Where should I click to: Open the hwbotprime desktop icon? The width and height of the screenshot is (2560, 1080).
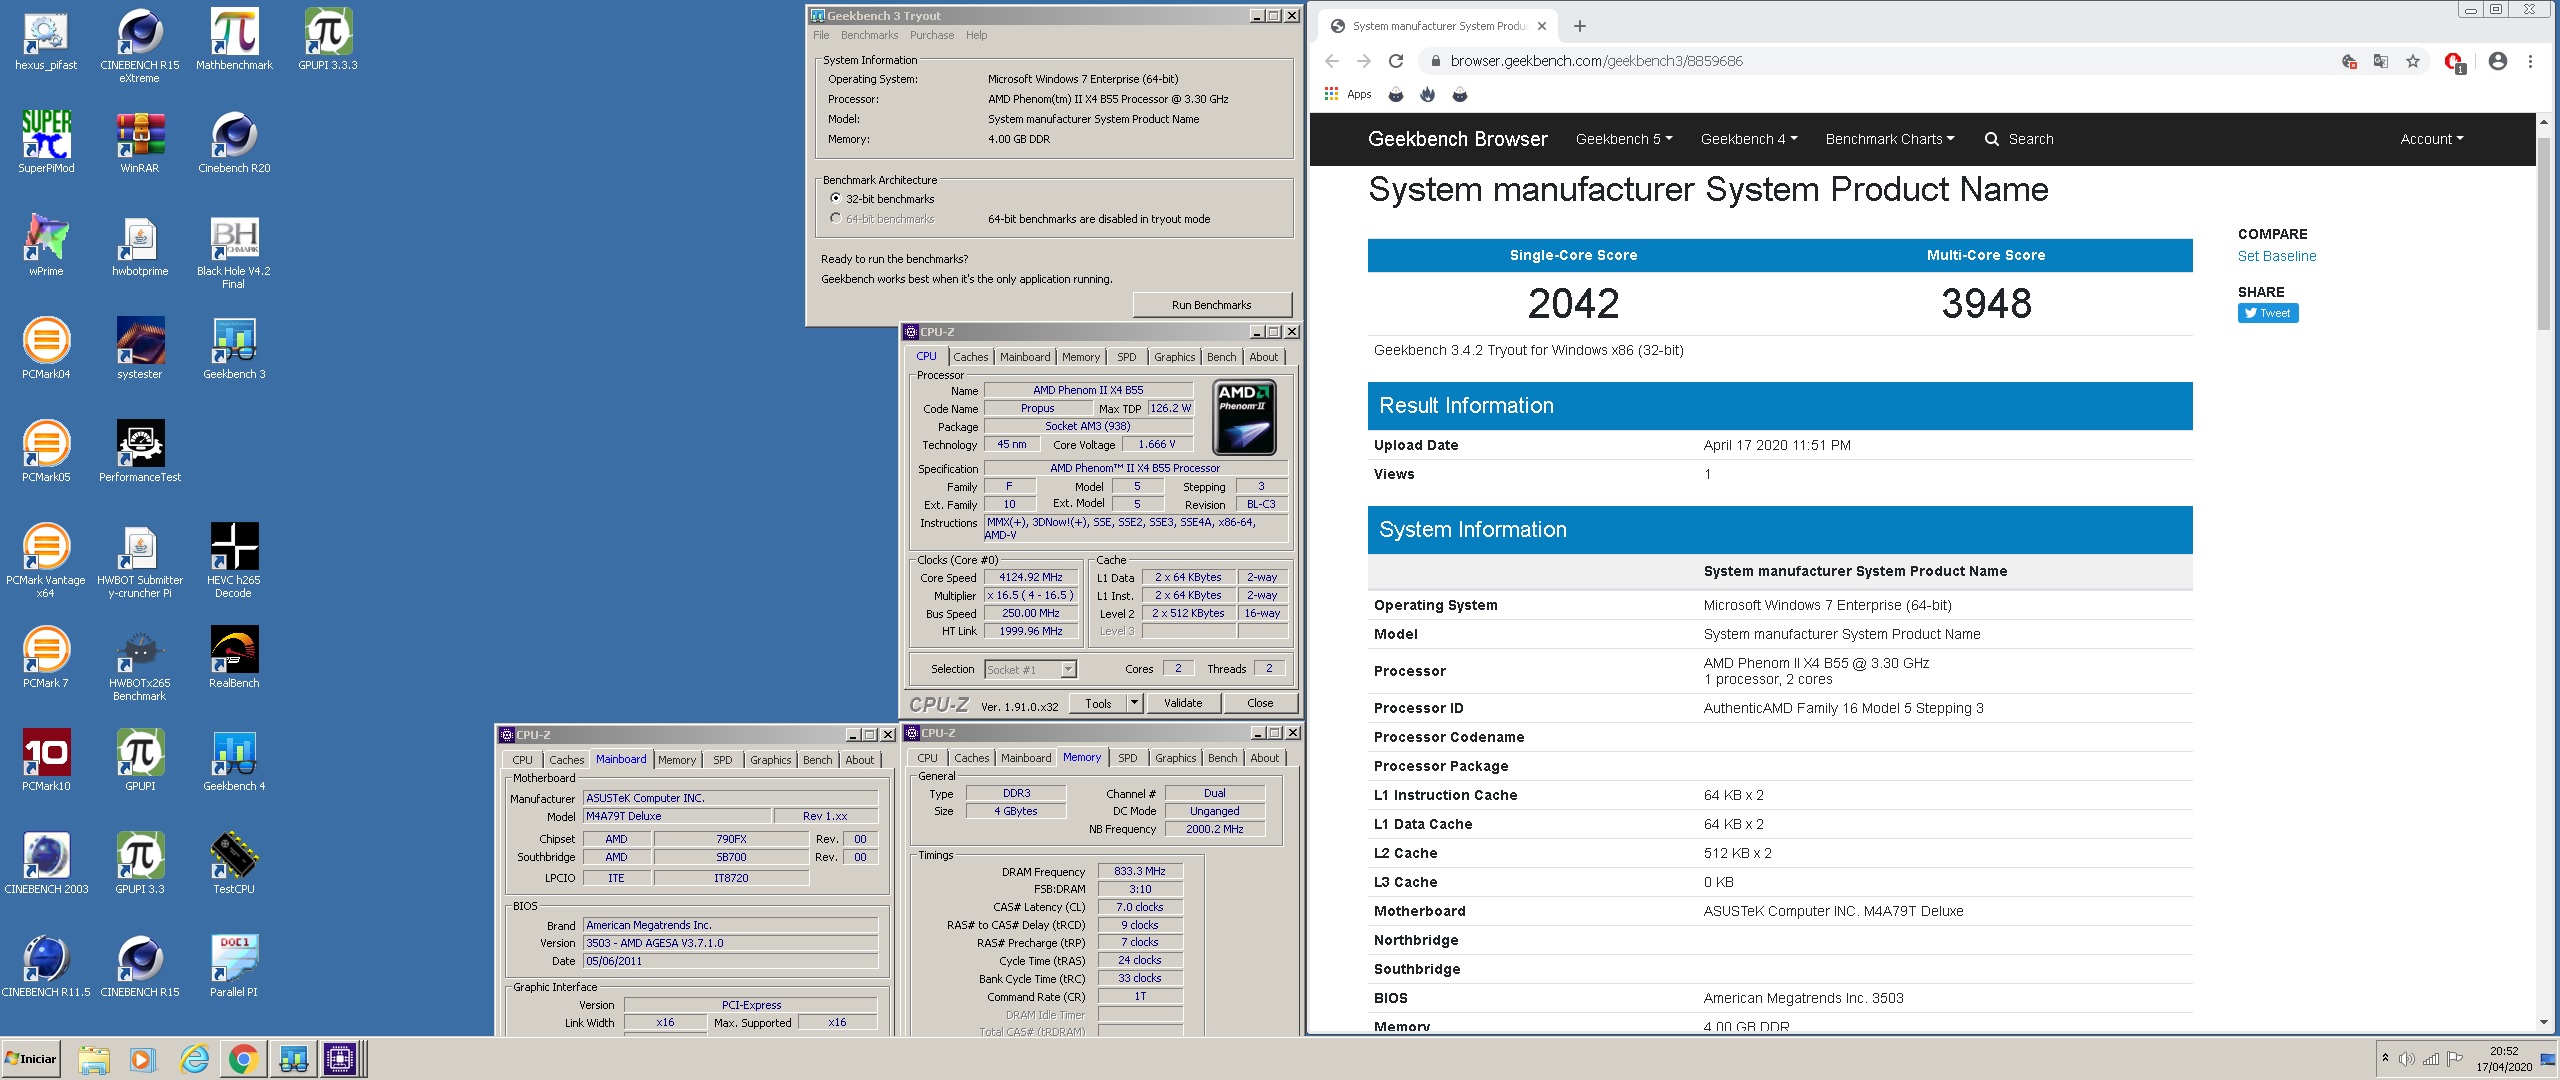pos(140,246)
